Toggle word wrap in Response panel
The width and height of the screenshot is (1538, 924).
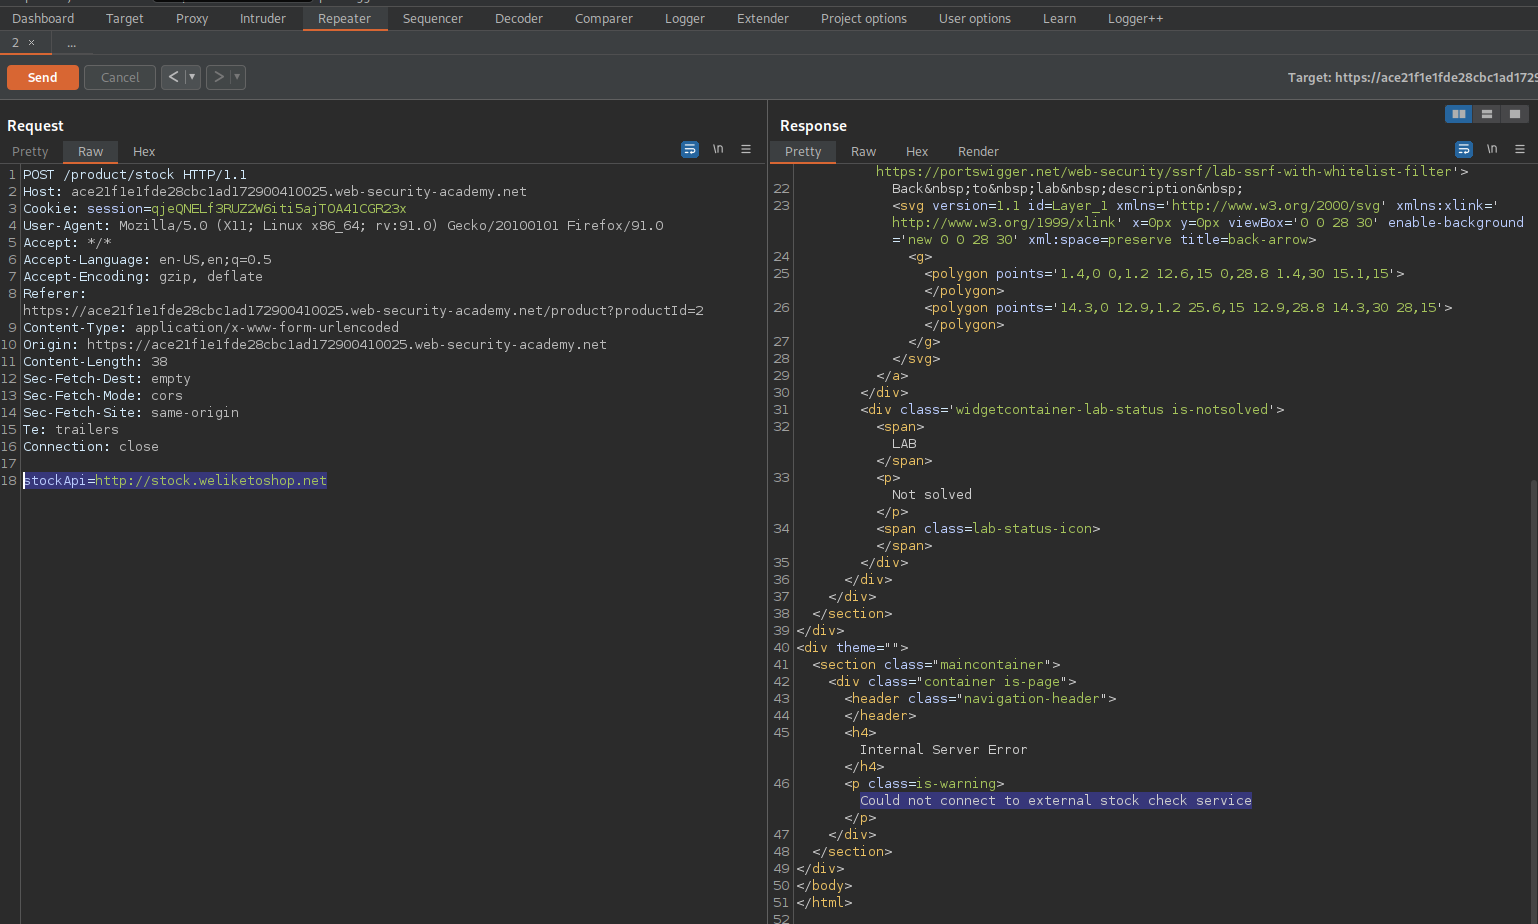point(1464,149)
